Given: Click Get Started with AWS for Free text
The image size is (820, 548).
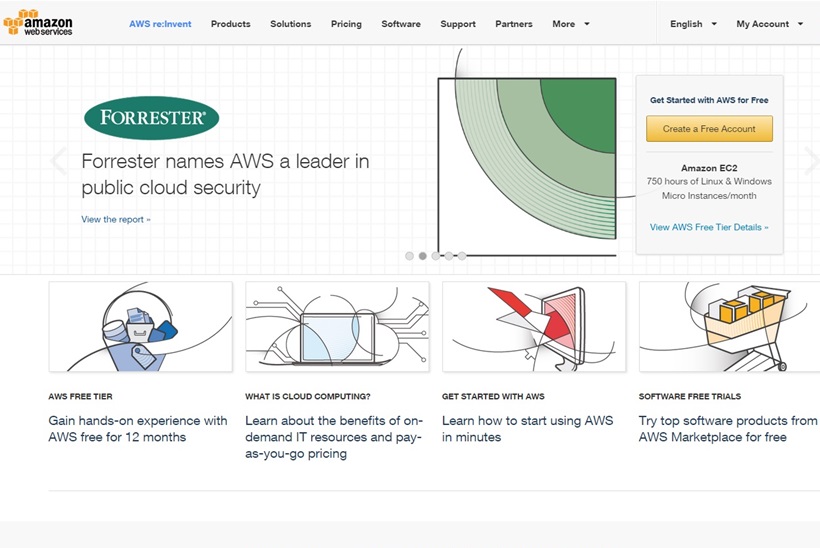Looking at the screenshot, I should pos(709,100).
